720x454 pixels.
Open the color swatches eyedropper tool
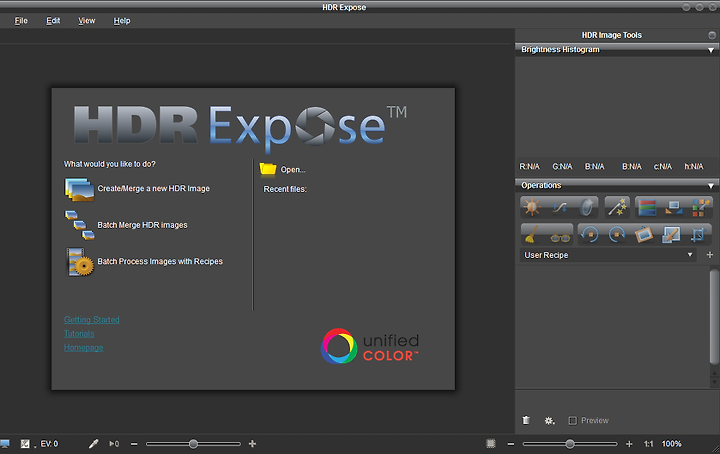pos(701,207)
